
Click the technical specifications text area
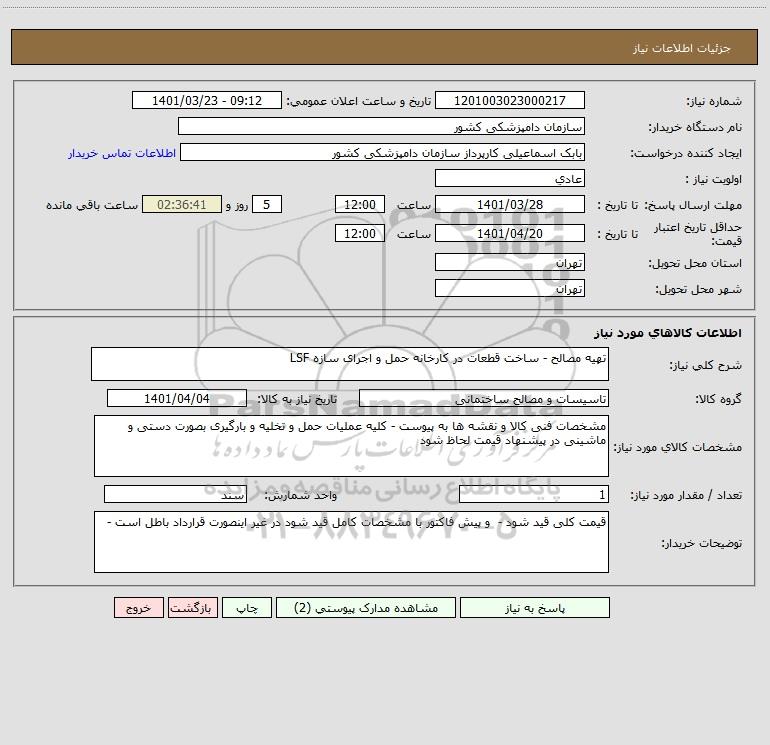click(x=351, y=446)
